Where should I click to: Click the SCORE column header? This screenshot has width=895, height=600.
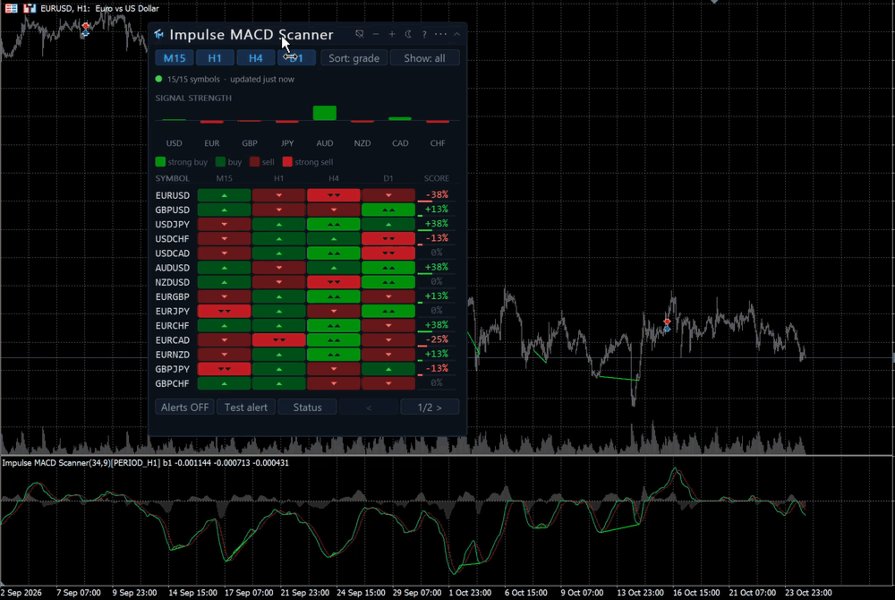point(437,179)
